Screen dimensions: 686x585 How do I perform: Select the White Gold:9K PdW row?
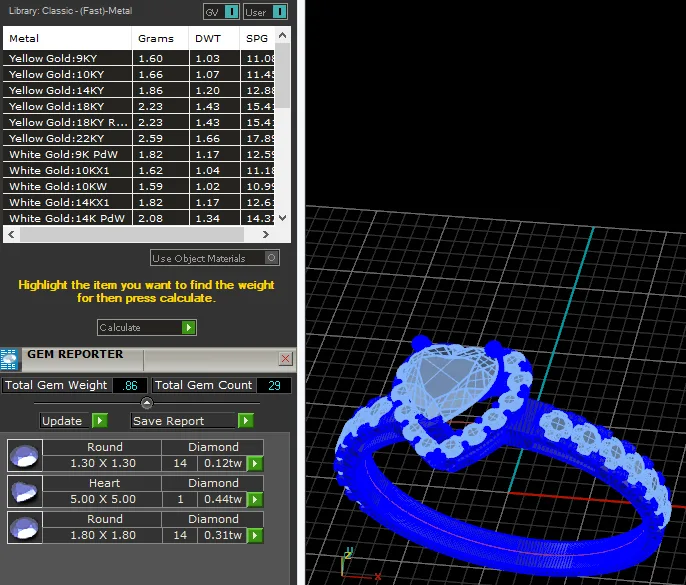pos(139,154)
